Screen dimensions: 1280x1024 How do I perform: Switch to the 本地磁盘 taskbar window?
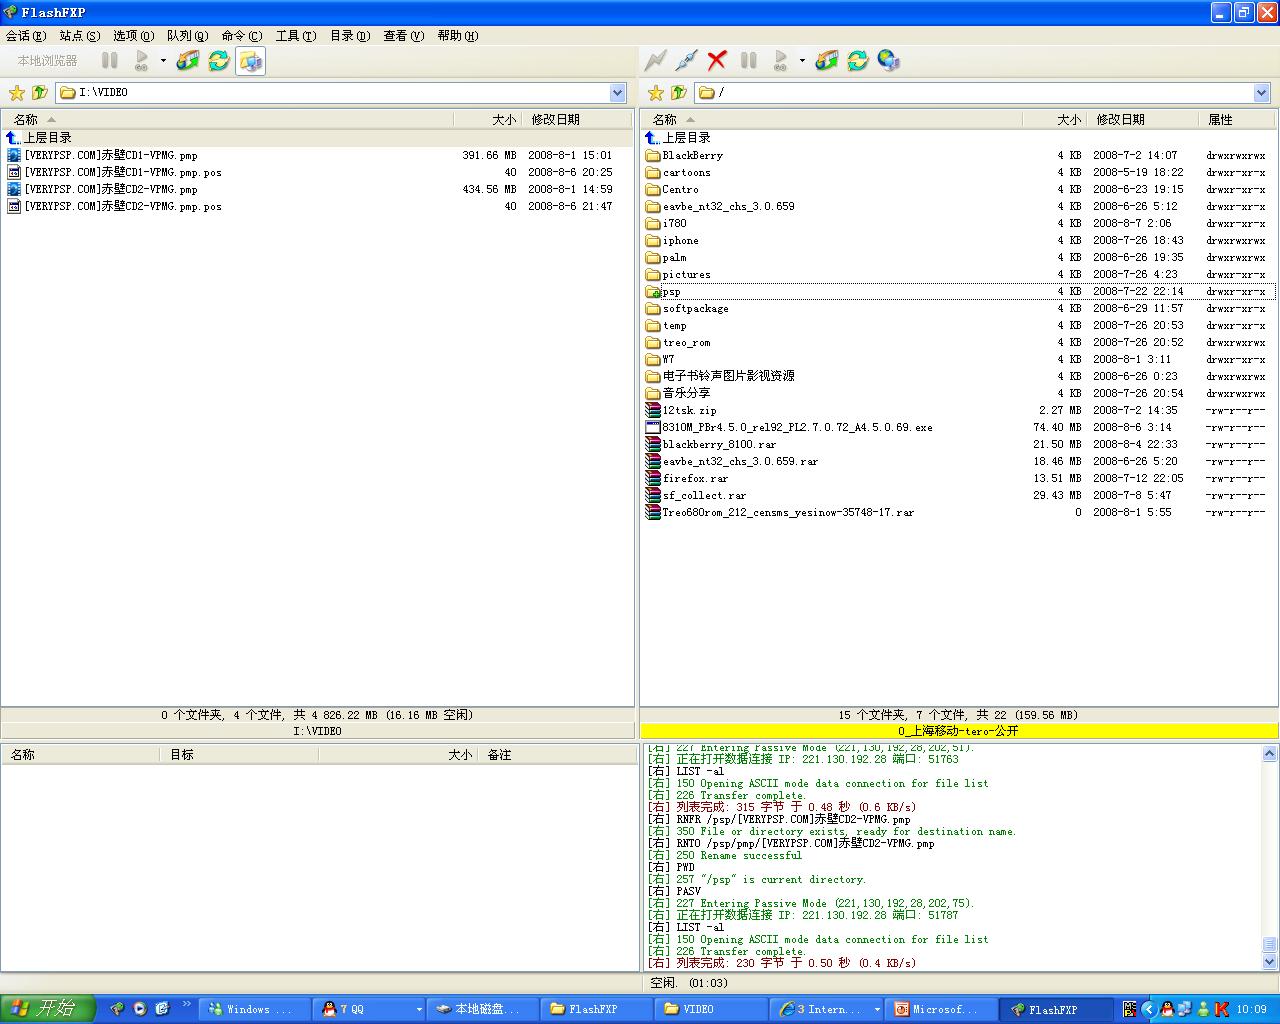[x=483, y=1009]
